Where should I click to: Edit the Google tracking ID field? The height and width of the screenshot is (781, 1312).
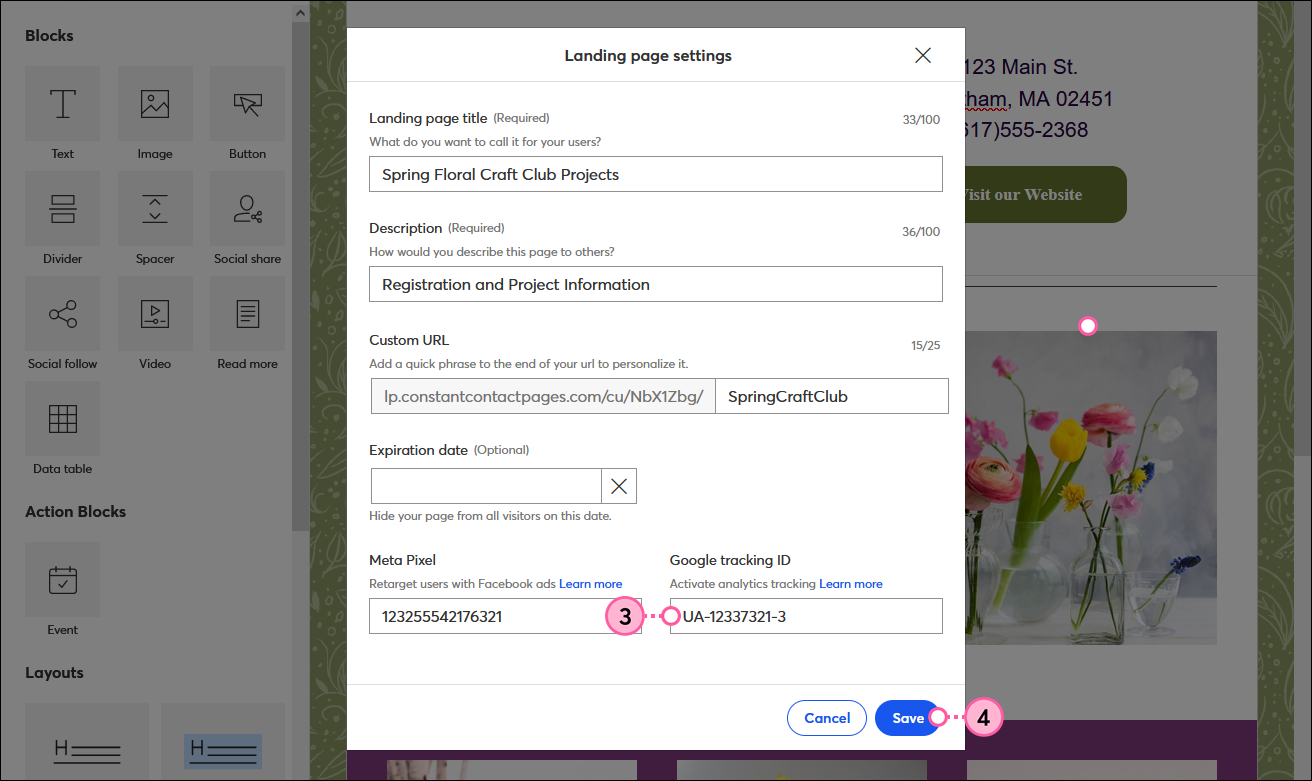806,616
